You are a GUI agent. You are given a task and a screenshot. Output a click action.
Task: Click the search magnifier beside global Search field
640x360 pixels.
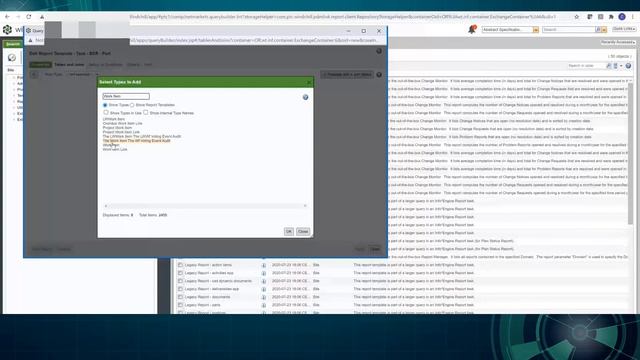pos(598,30)
